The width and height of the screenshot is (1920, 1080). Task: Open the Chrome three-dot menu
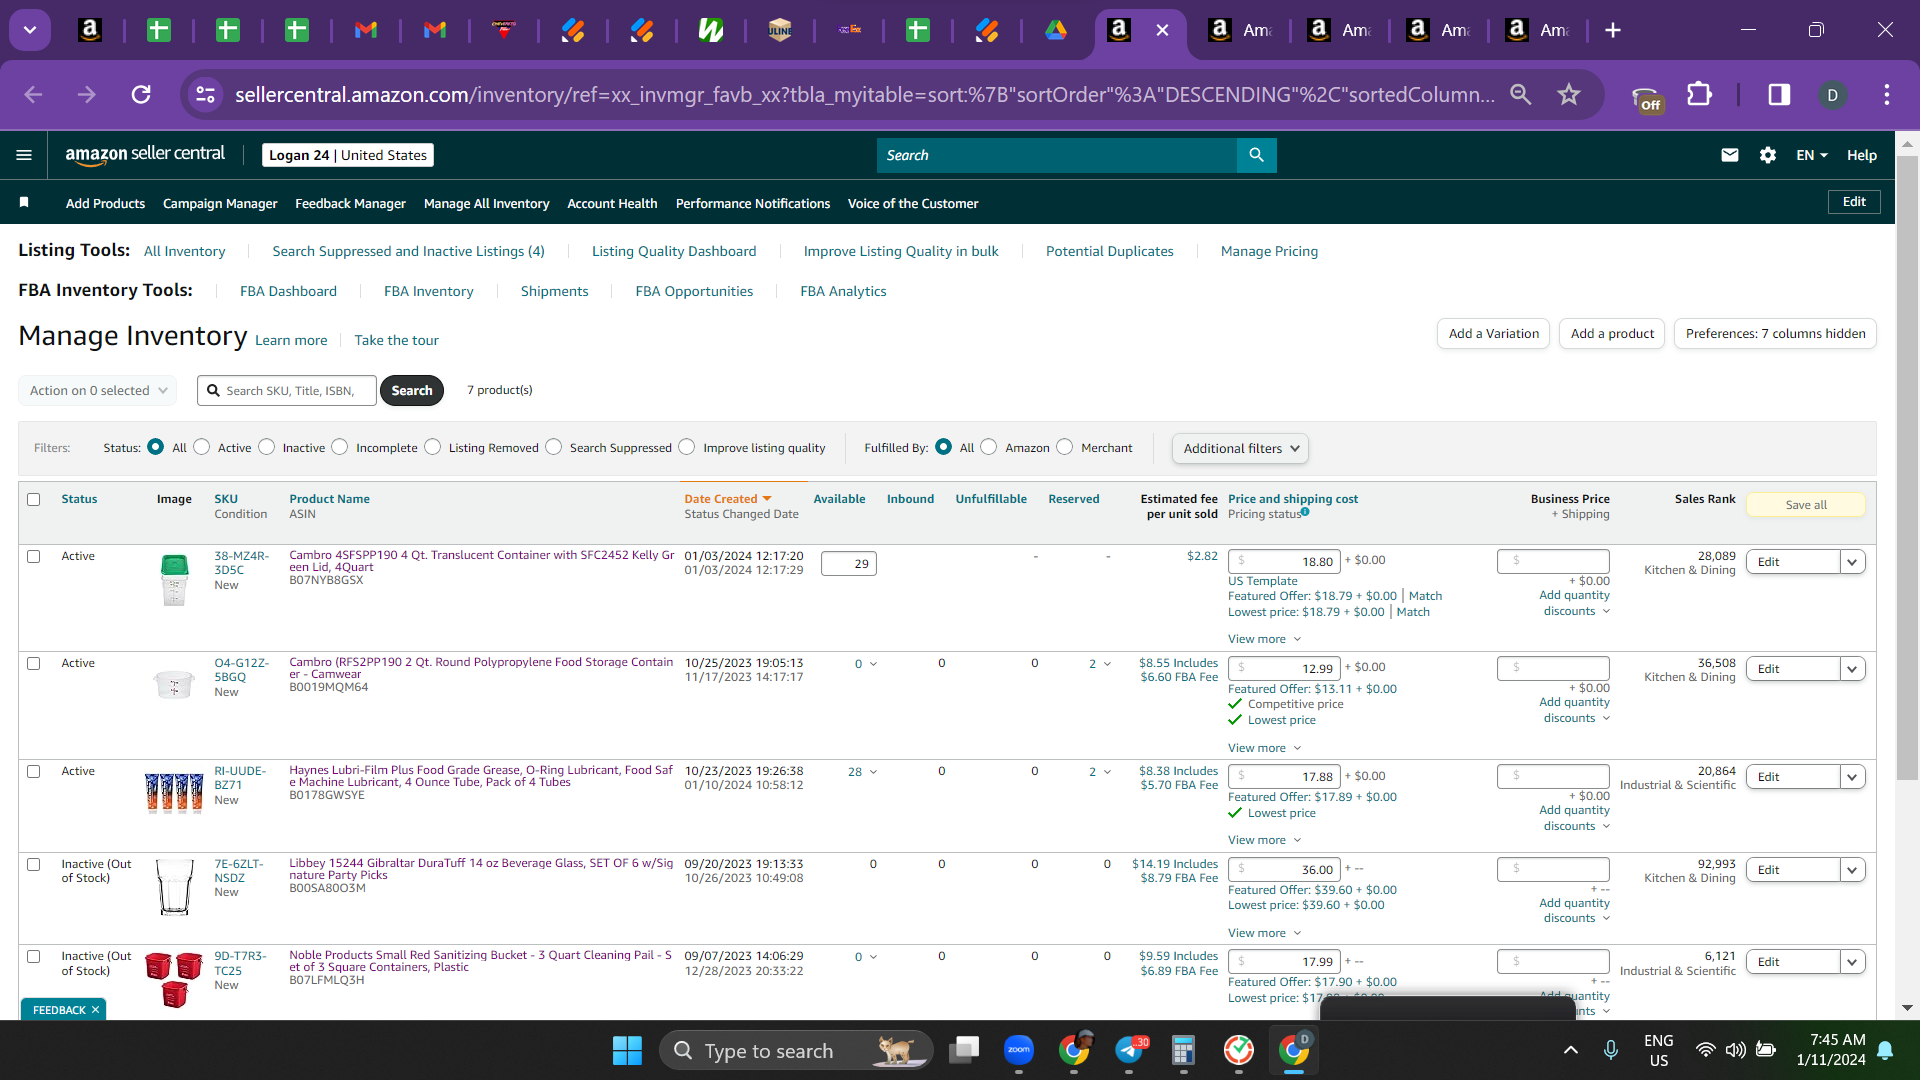point(1887,94)
